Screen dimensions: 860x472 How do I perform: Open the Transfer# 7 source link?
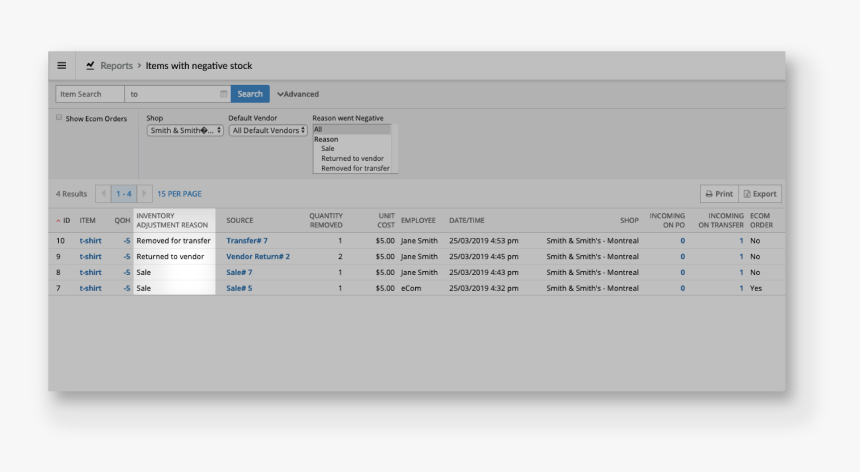[246, 241]
